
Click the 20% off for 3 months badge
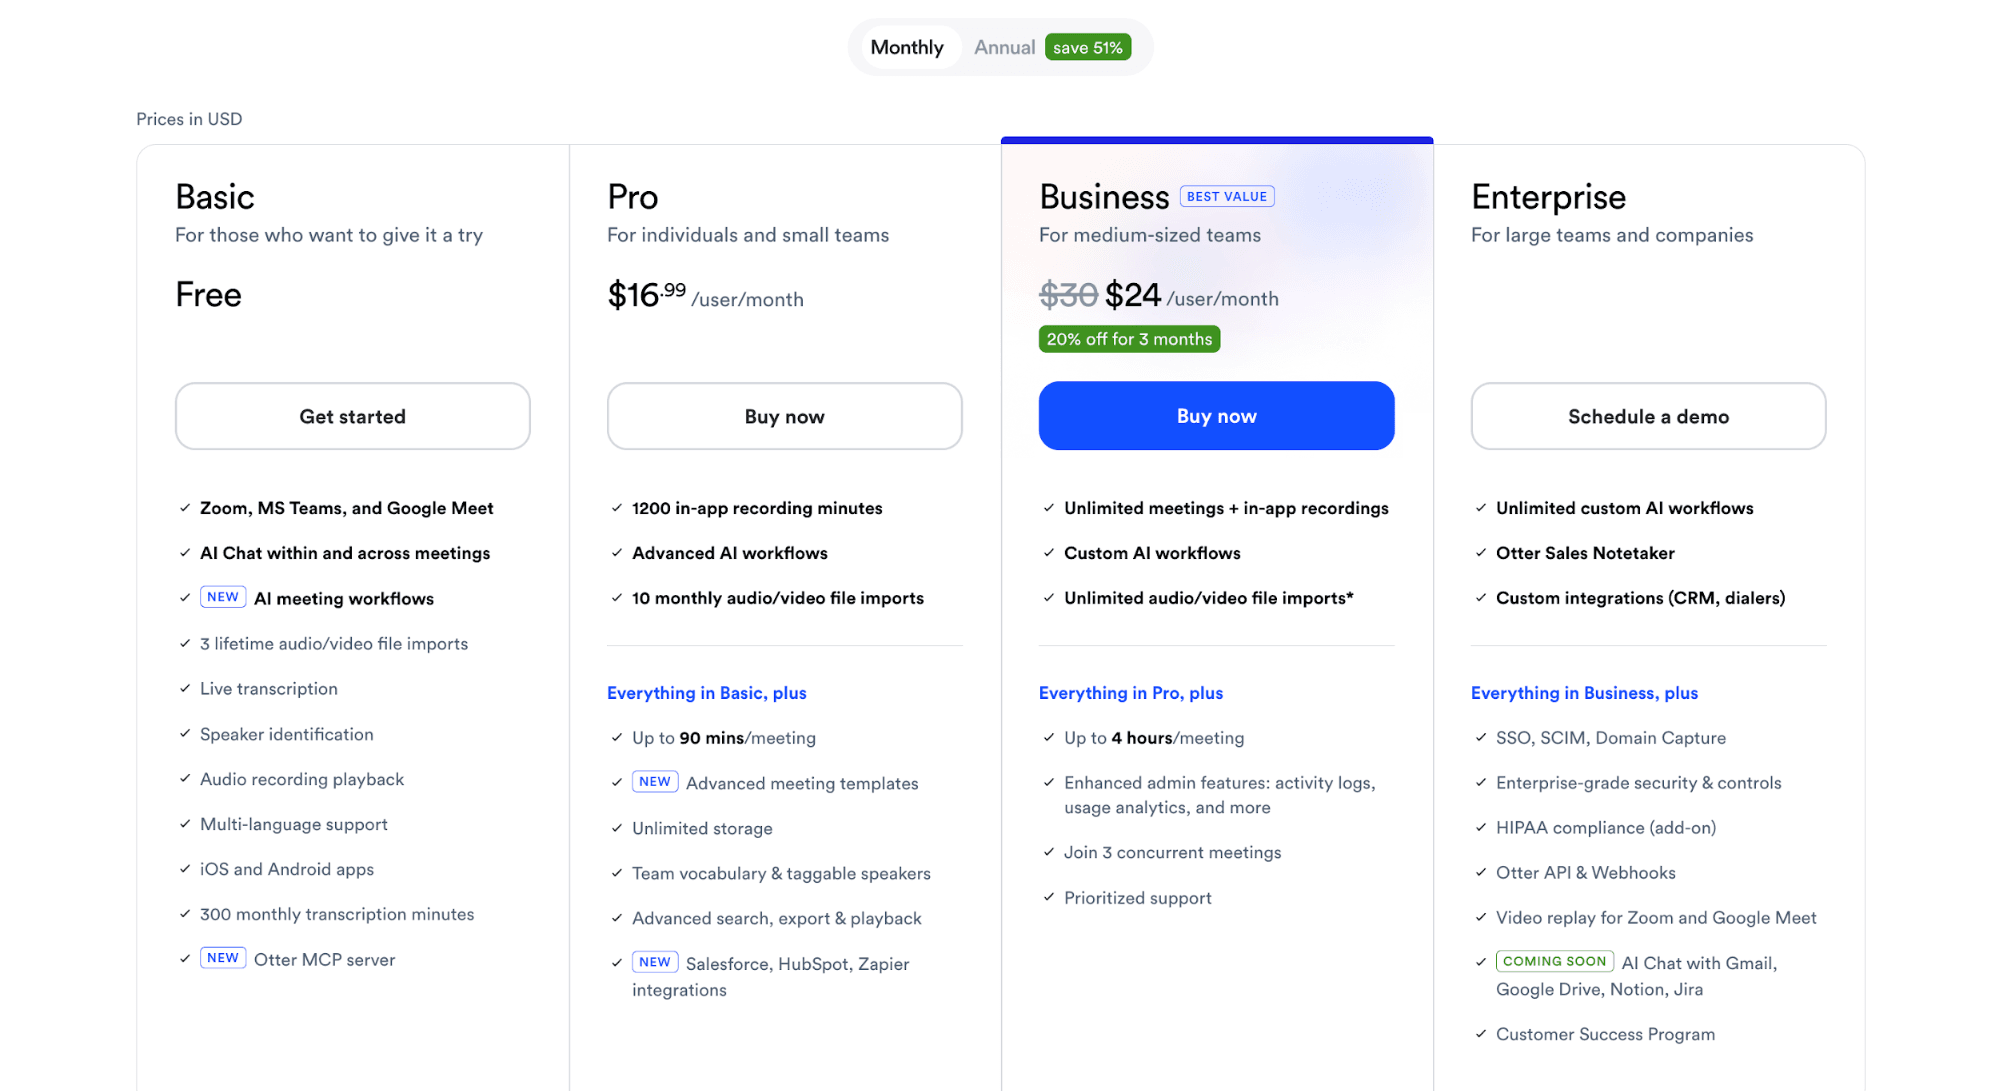(1129, 339)
